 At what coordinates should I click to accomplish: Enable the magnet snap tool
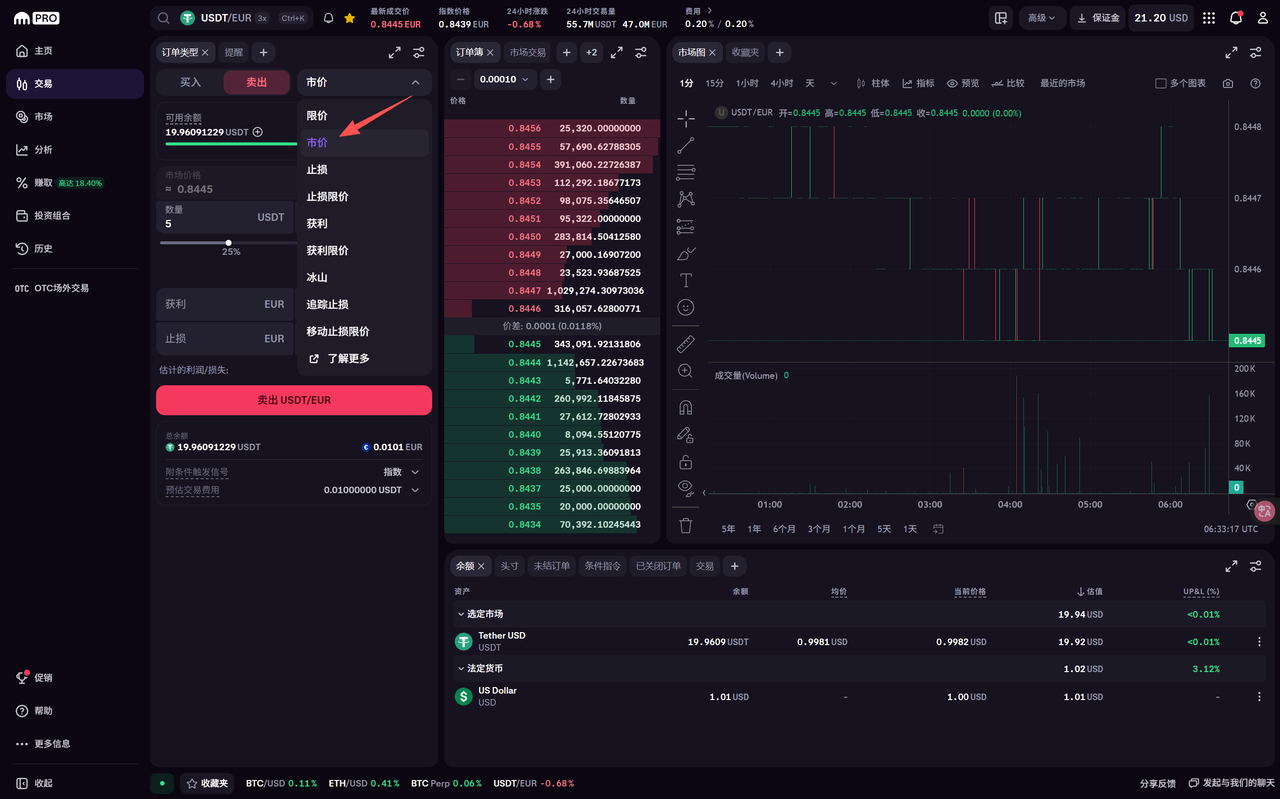pyautogui.click(x=685, y=408)
